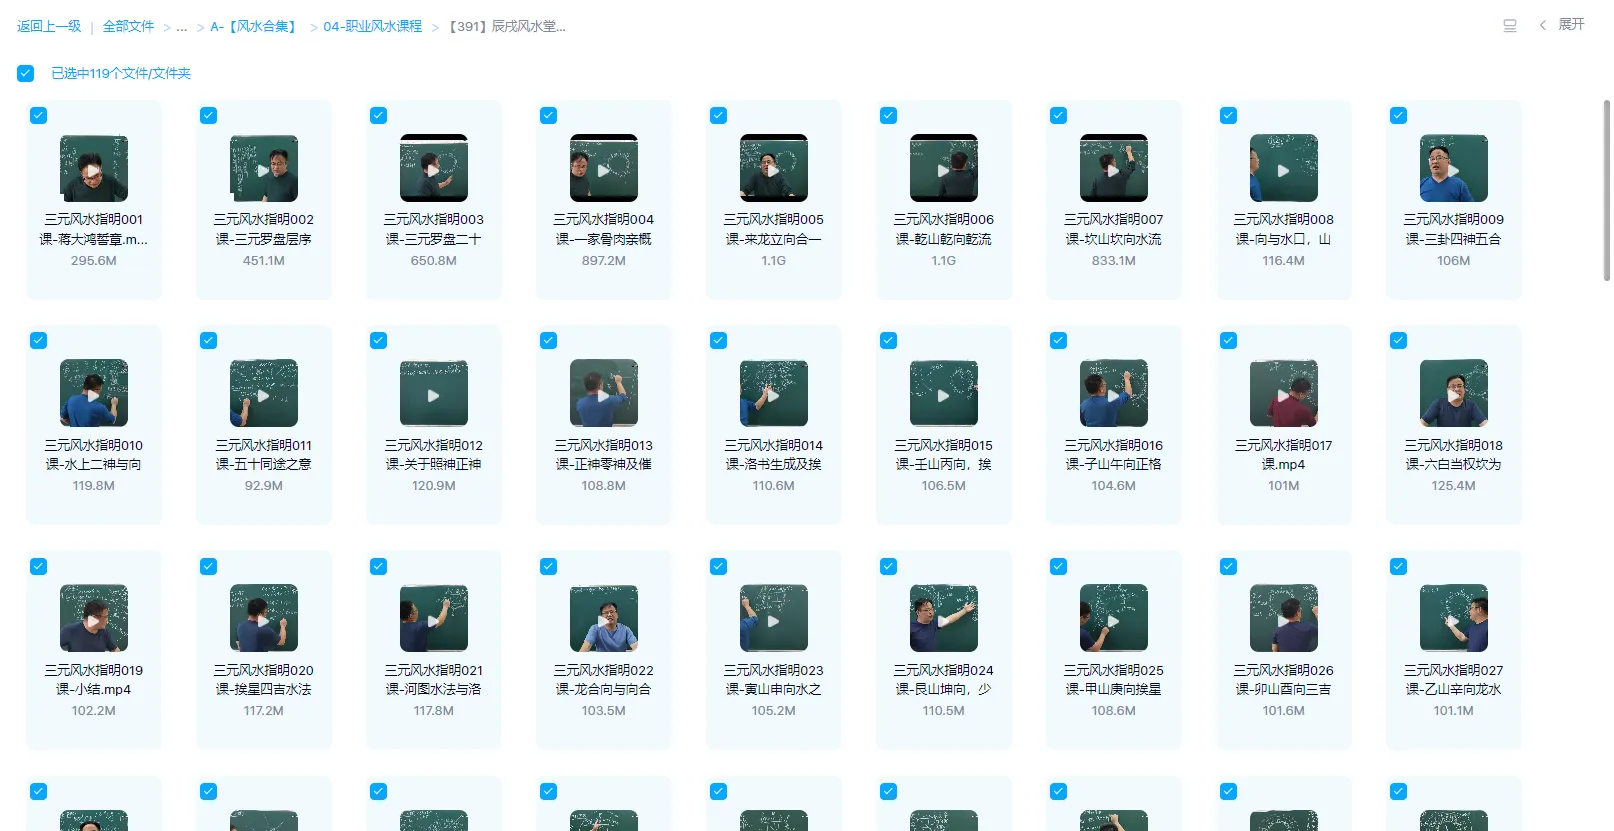The width and height of the screenshot is (1614, 831).
Task: Click the vertical scrollbar on the right
Action: click(x=1607, y=190)
